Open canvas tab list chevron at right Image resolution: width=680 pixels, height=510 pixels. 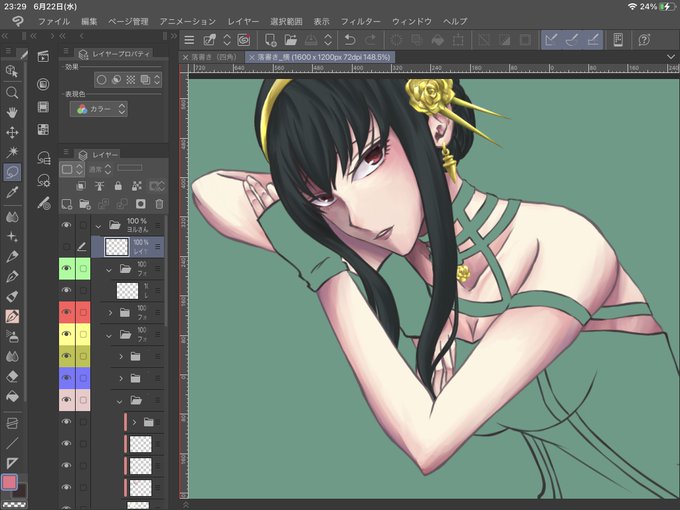point(670,57)
